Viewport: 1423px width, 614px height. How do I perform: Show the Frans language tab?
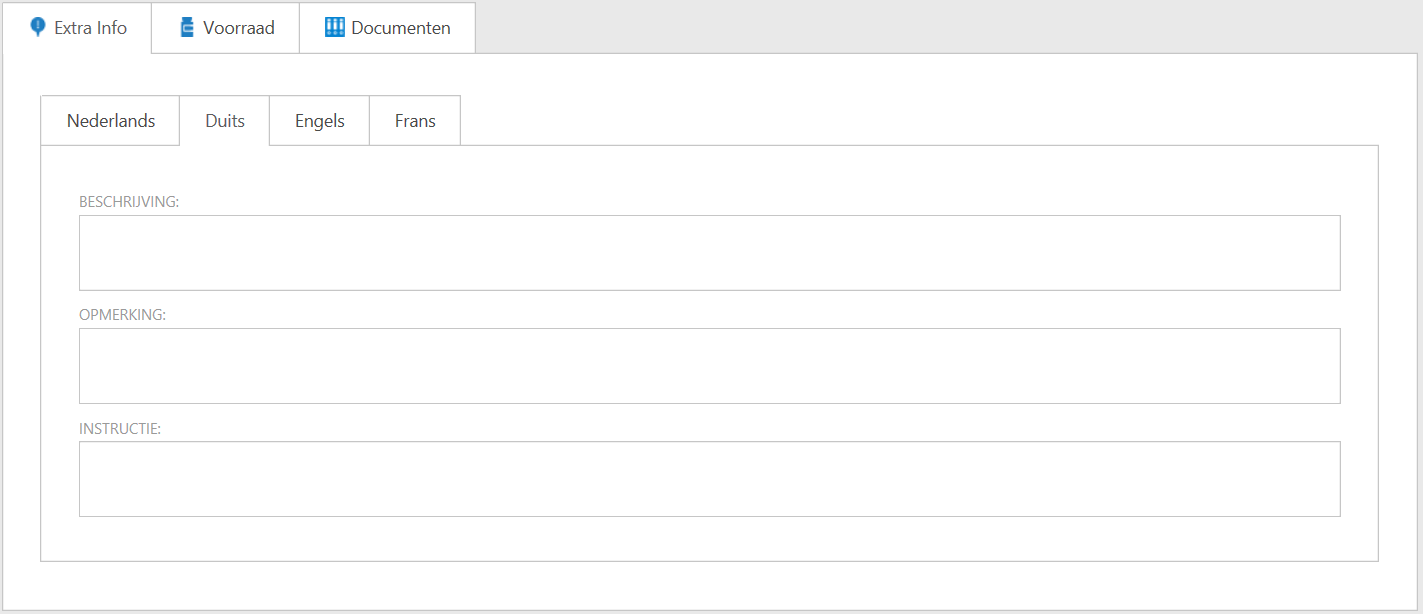click(415, 121)
